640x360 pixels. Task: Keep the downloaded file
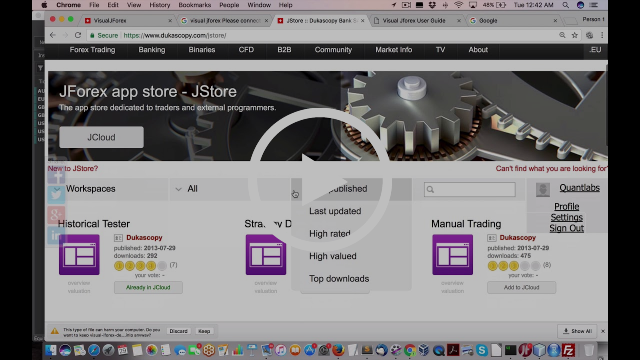pos(204,331)
